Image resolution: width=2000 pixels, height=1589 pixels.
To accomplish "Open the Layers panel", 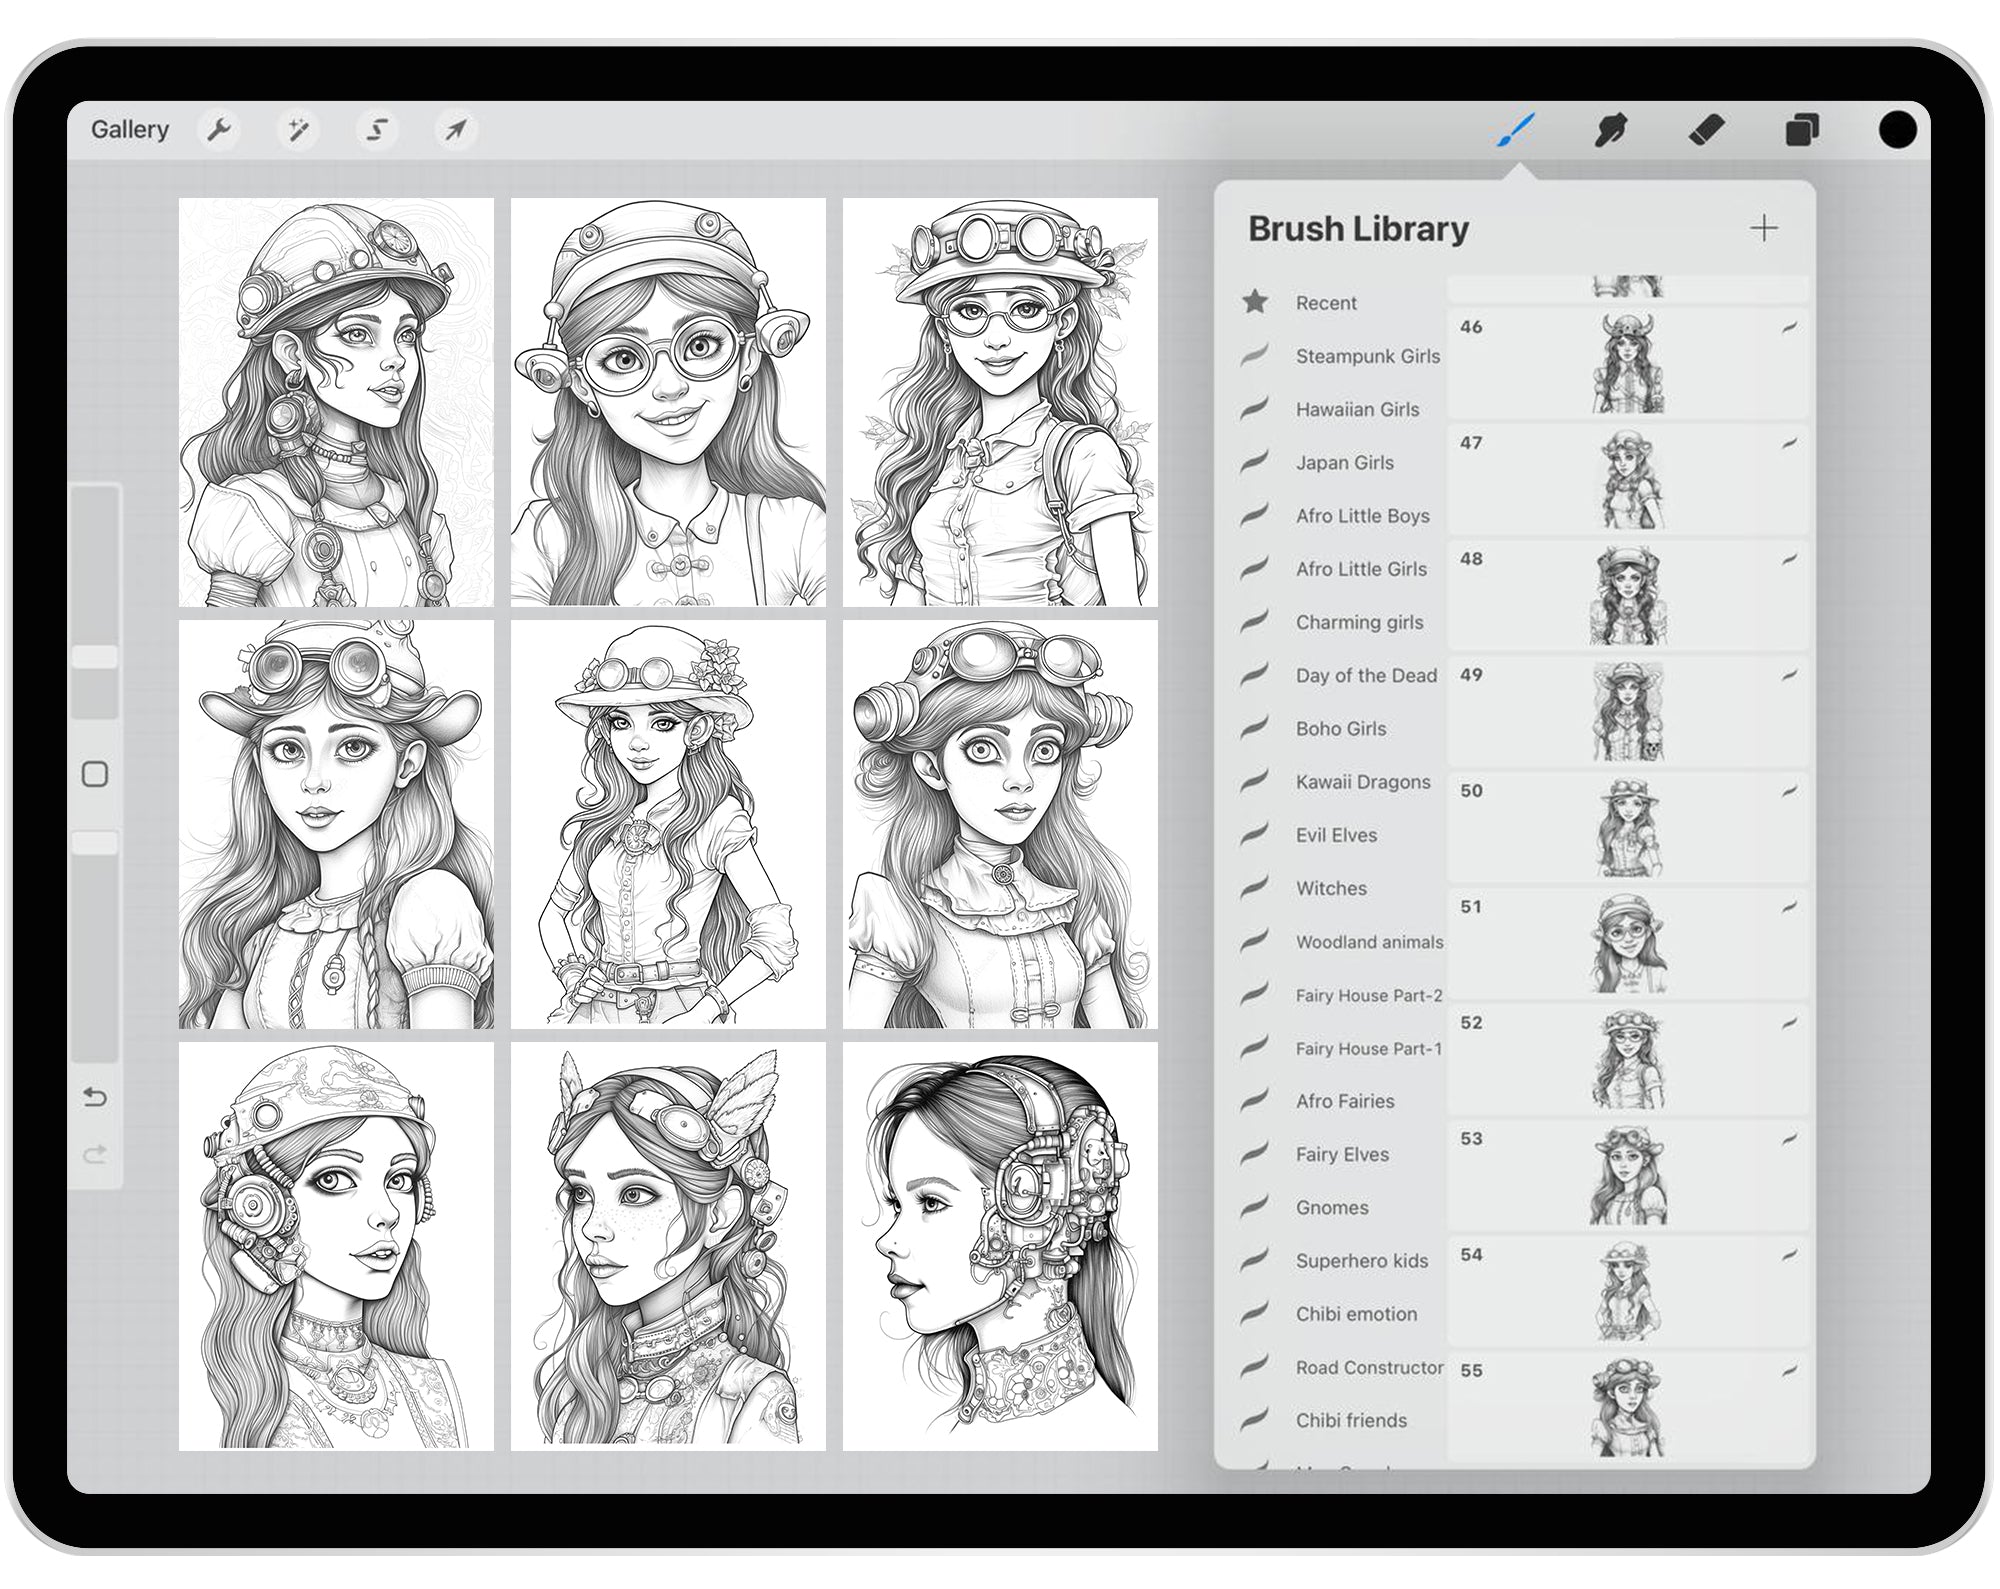I will (x=1803, y=128).
